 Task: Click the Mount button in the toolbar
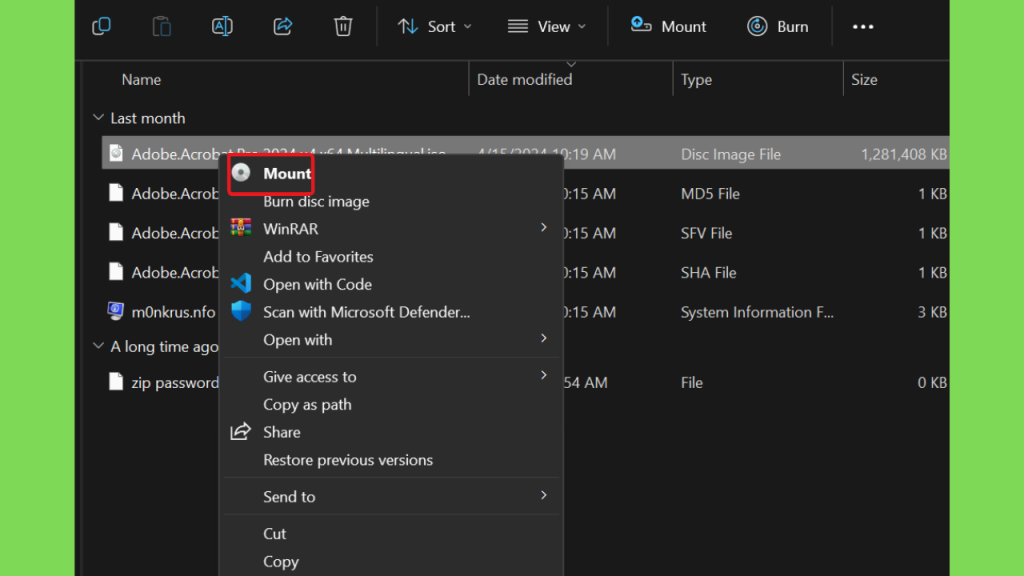(669, 27)
